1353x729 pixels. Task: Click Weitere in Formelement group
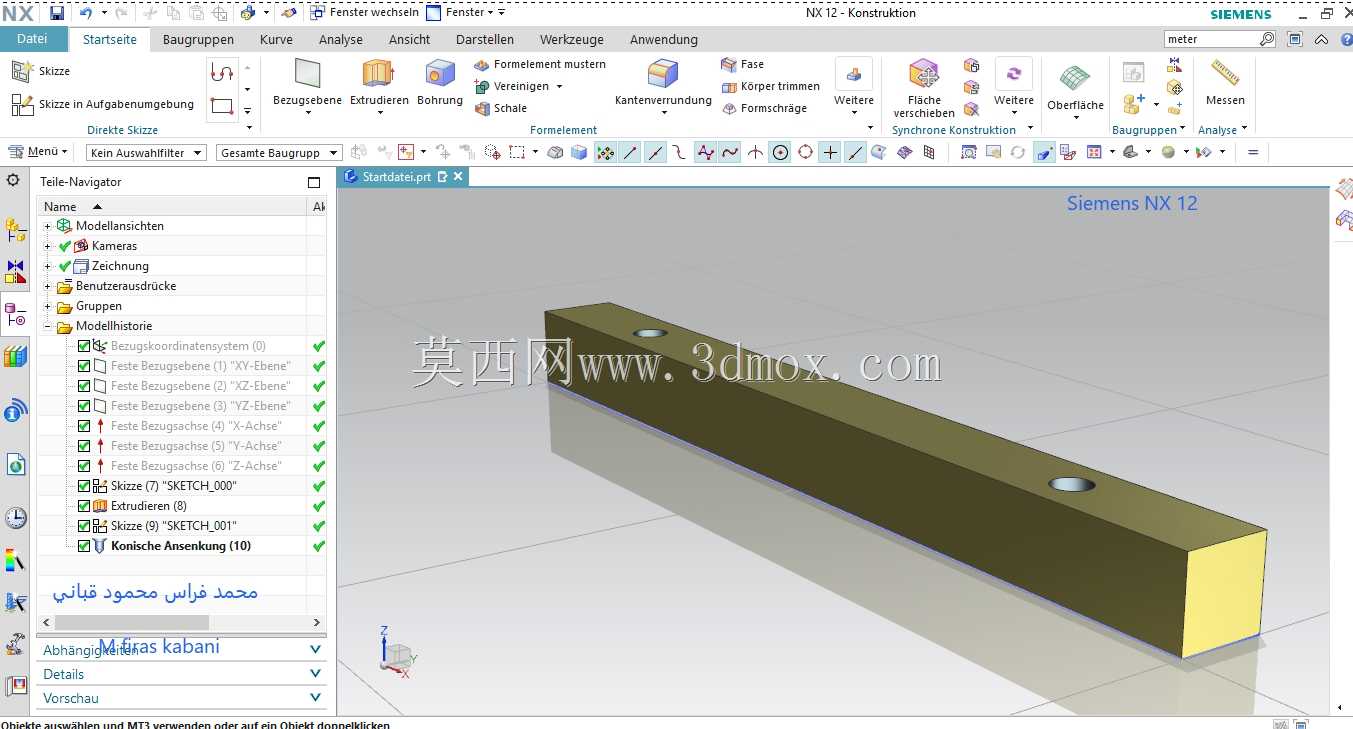pos(854,85)
